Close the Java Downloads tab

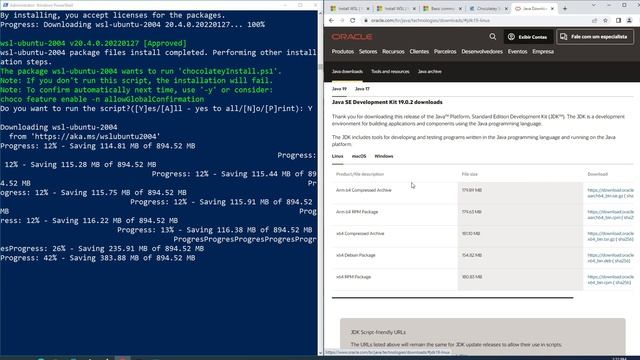tap(552, 8)
